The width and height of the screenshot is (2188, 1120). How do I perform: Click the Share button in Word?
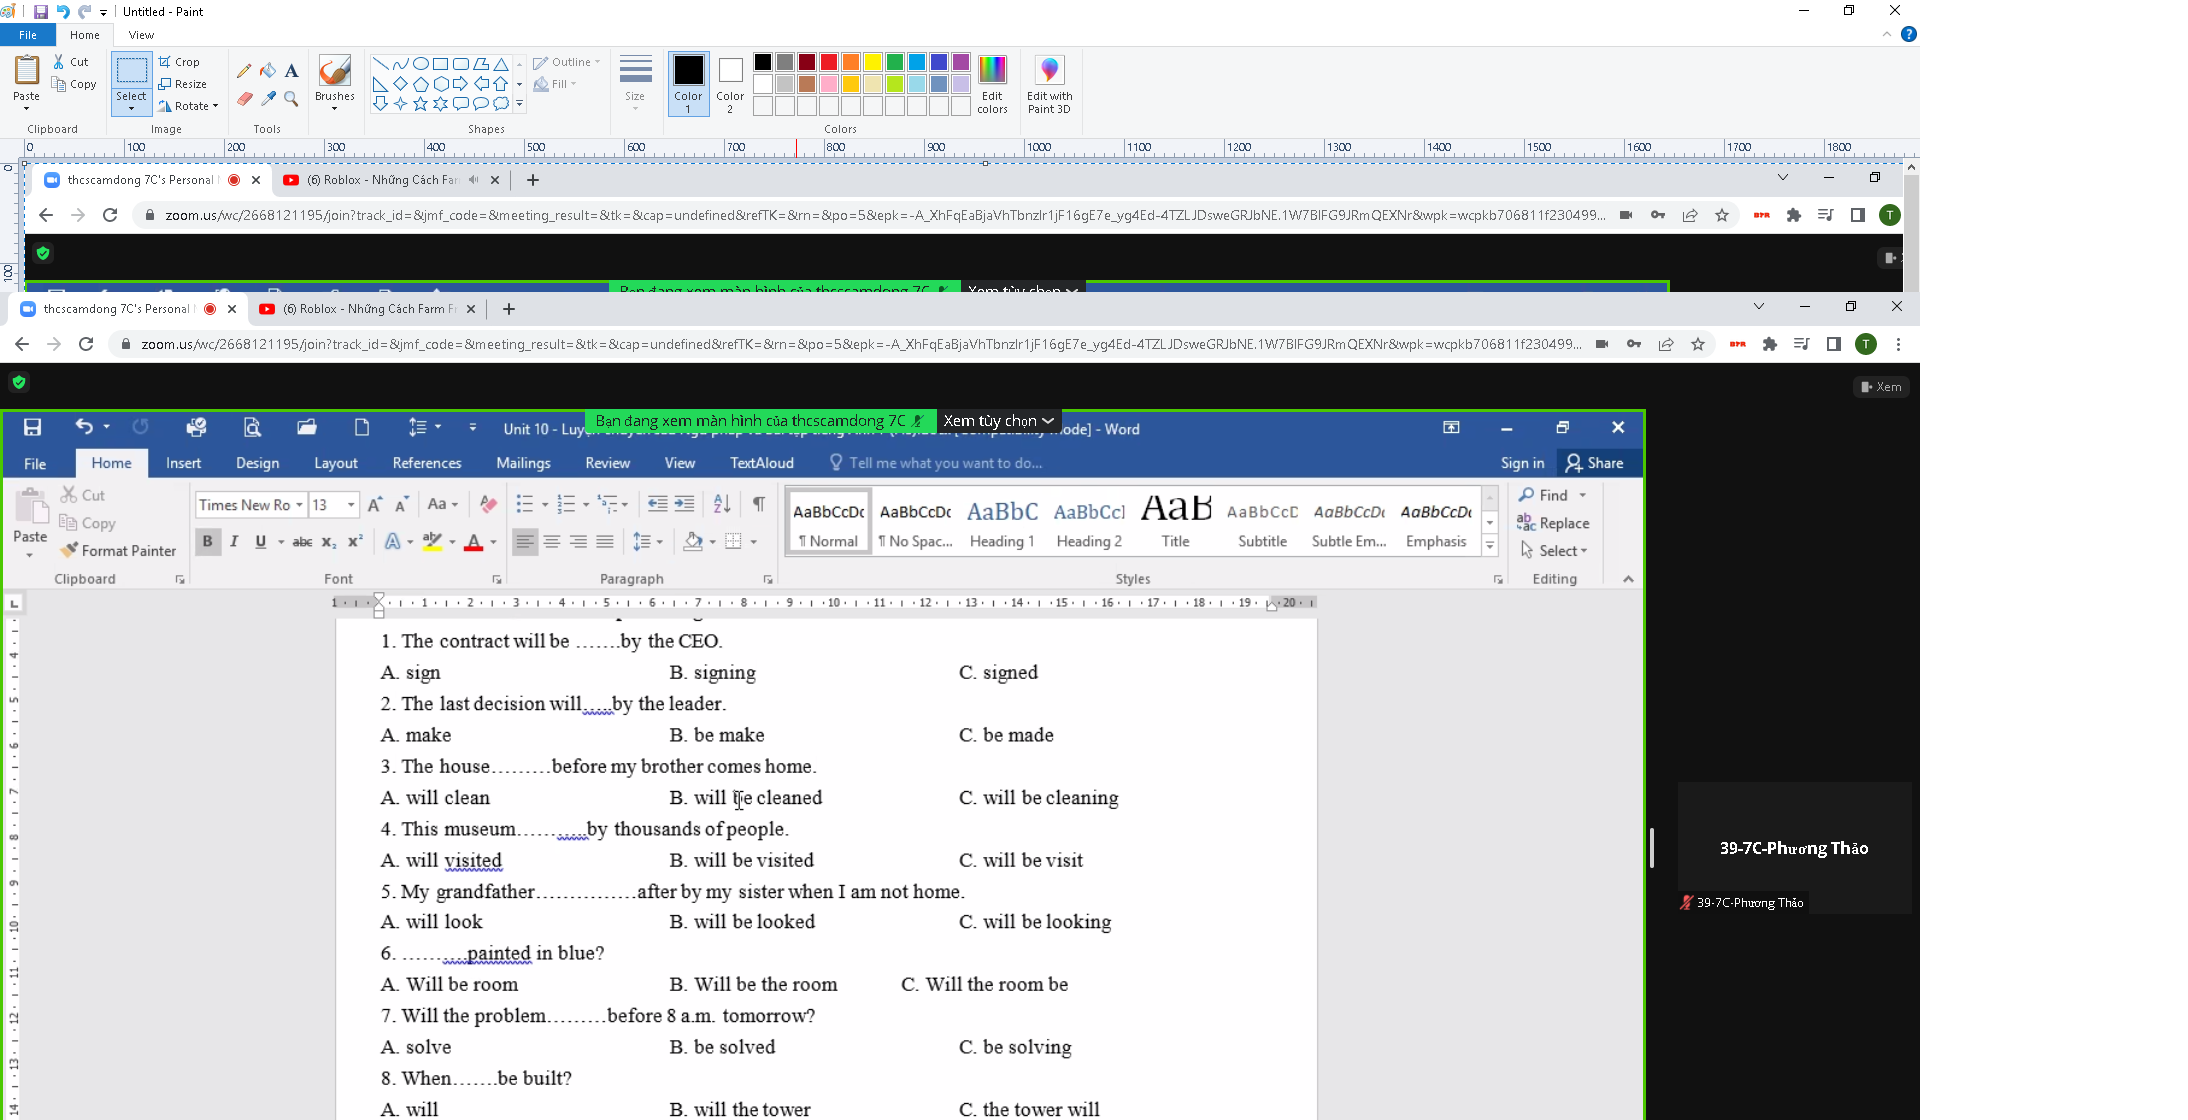[x=1595, y=463]
